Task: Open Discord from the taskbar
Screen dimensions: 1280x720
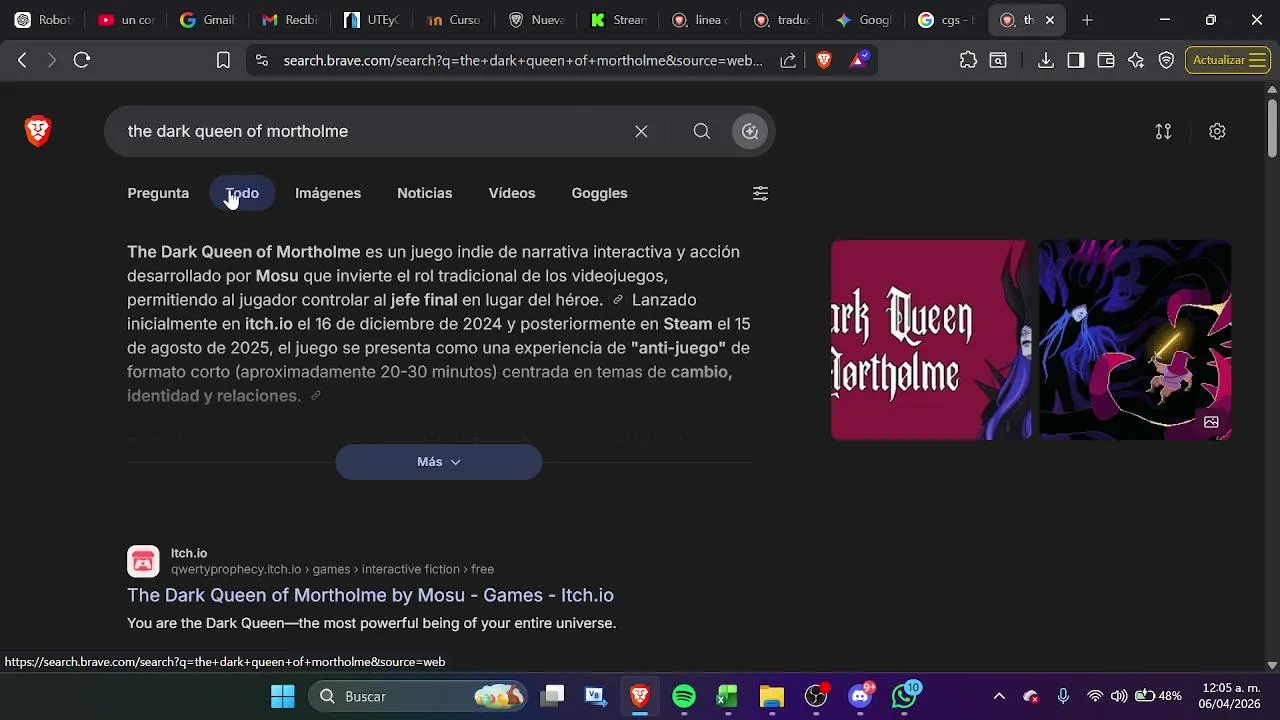Action: 860,696
